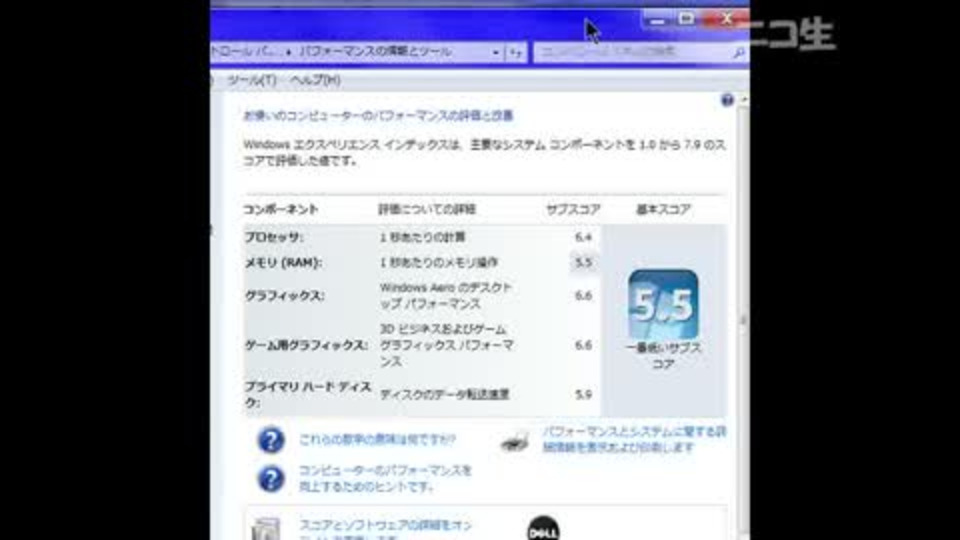Open the パフォーマンスとシステムに関する詳細情報 print link

click(x=634, y=440)
